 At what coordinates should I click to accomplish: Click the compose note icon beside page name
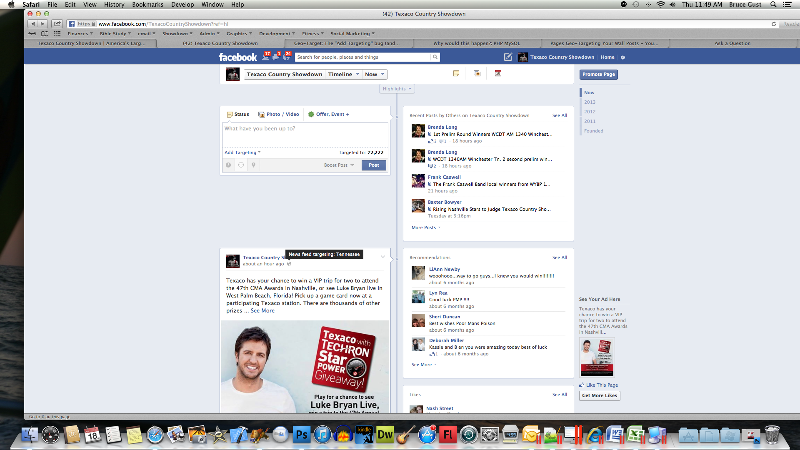click(508, 57)
